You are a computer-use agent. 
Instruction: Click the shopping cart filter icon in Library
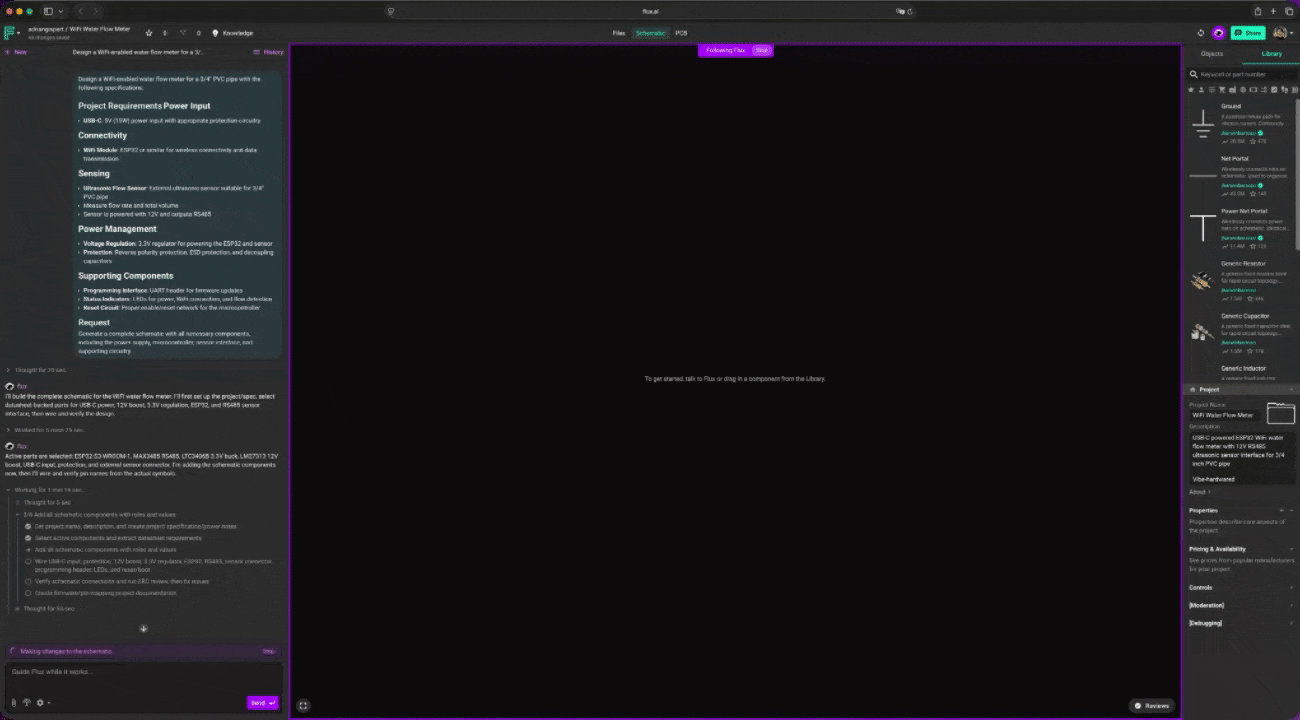[x=1222, y=90]
